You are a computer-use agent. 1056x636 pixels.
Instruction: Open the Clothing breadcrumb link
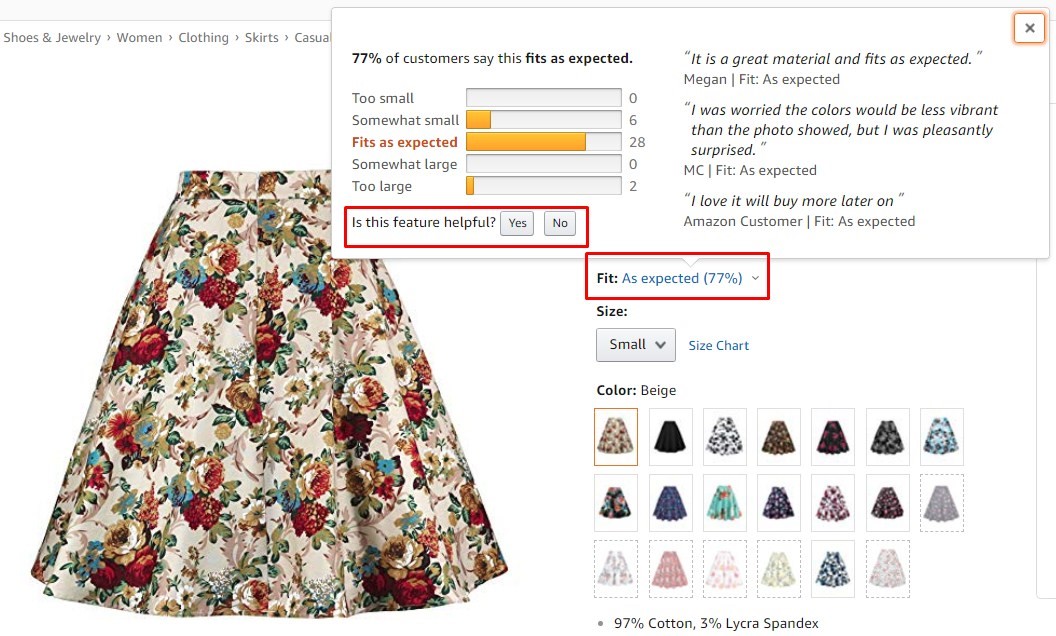[x=204, y=37]
